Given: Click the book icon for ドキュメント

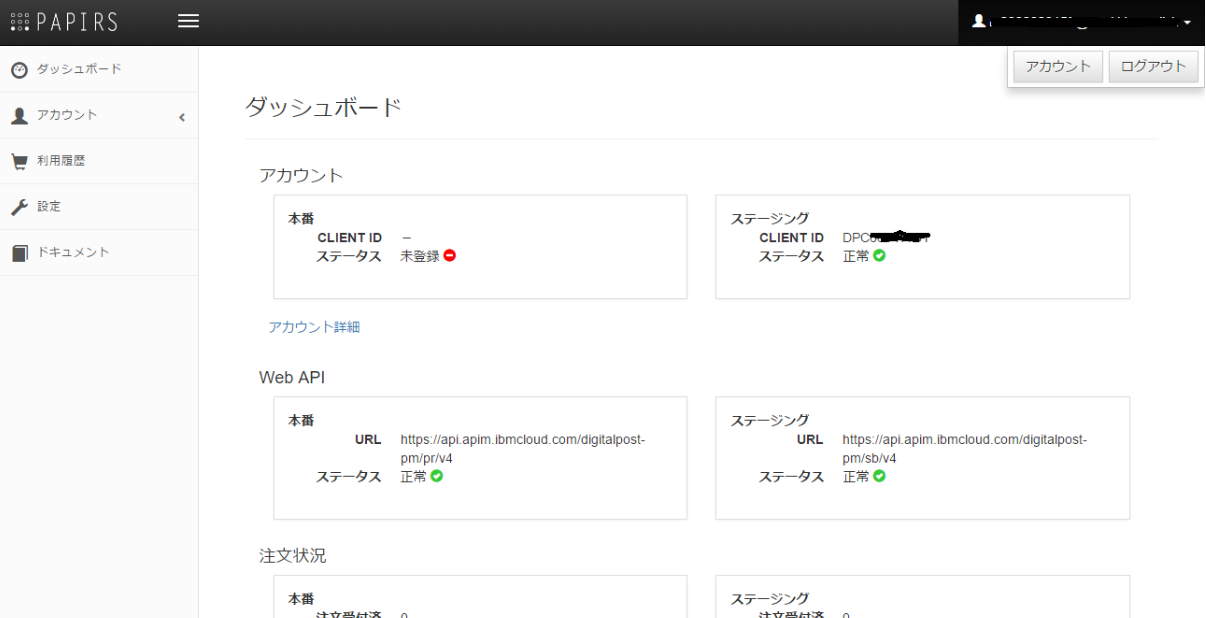Looking at the screenshot, I should click(19, 253).
